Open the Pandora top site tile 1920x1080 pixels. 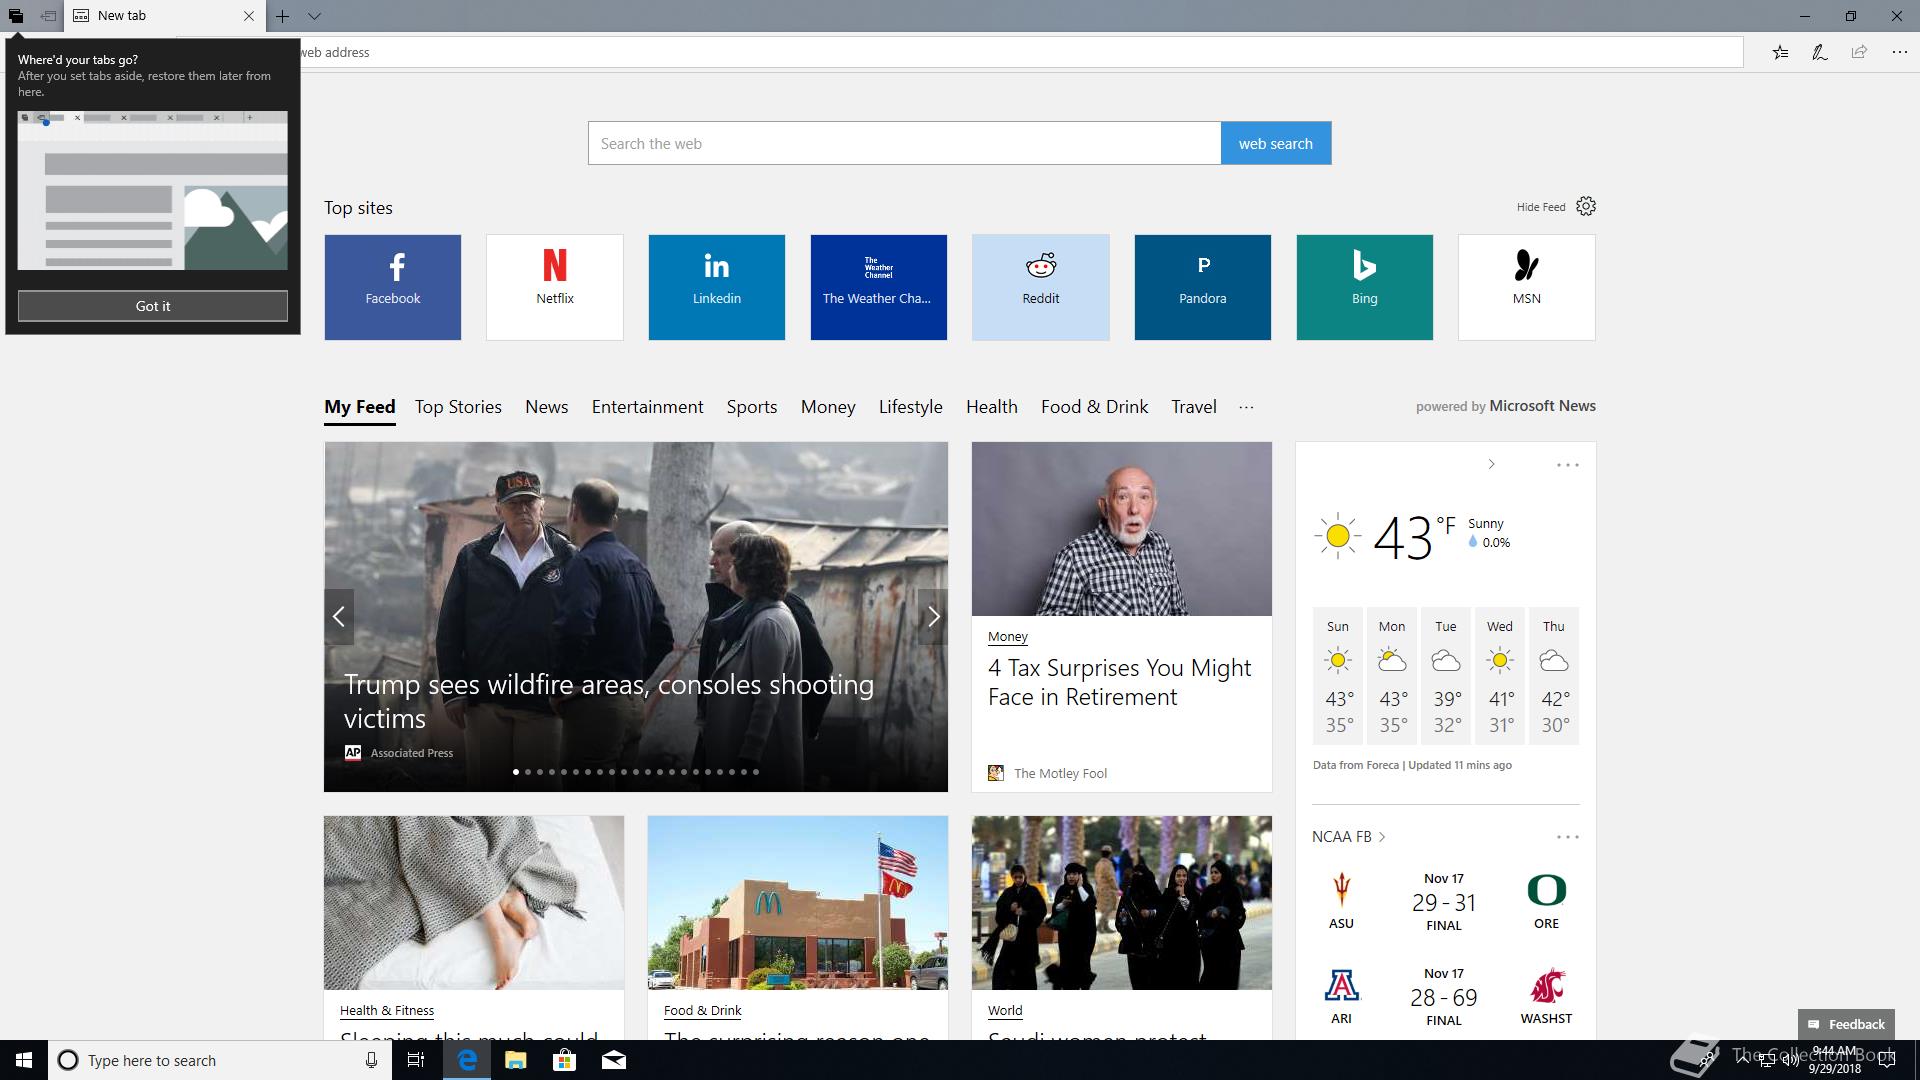1203,287
